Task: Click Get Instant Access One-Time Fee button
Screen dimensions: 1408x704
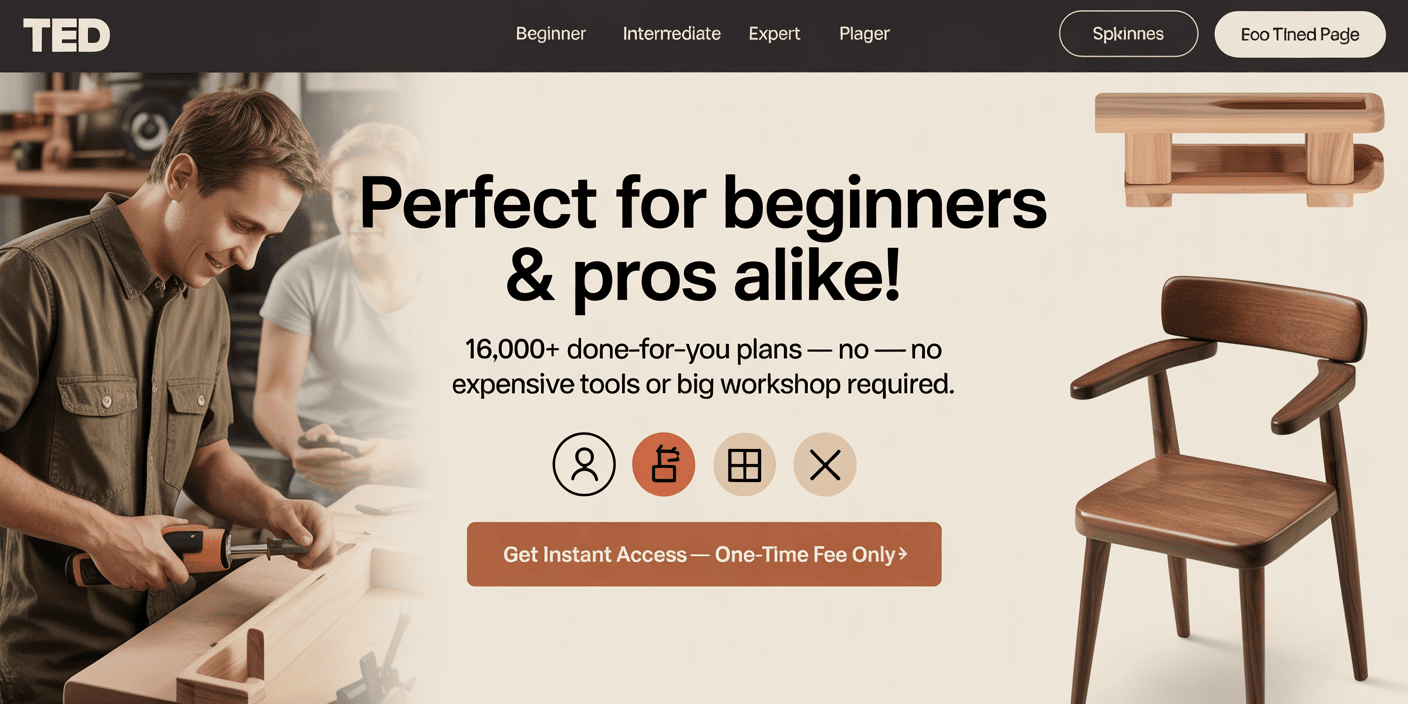Action: 704,554
